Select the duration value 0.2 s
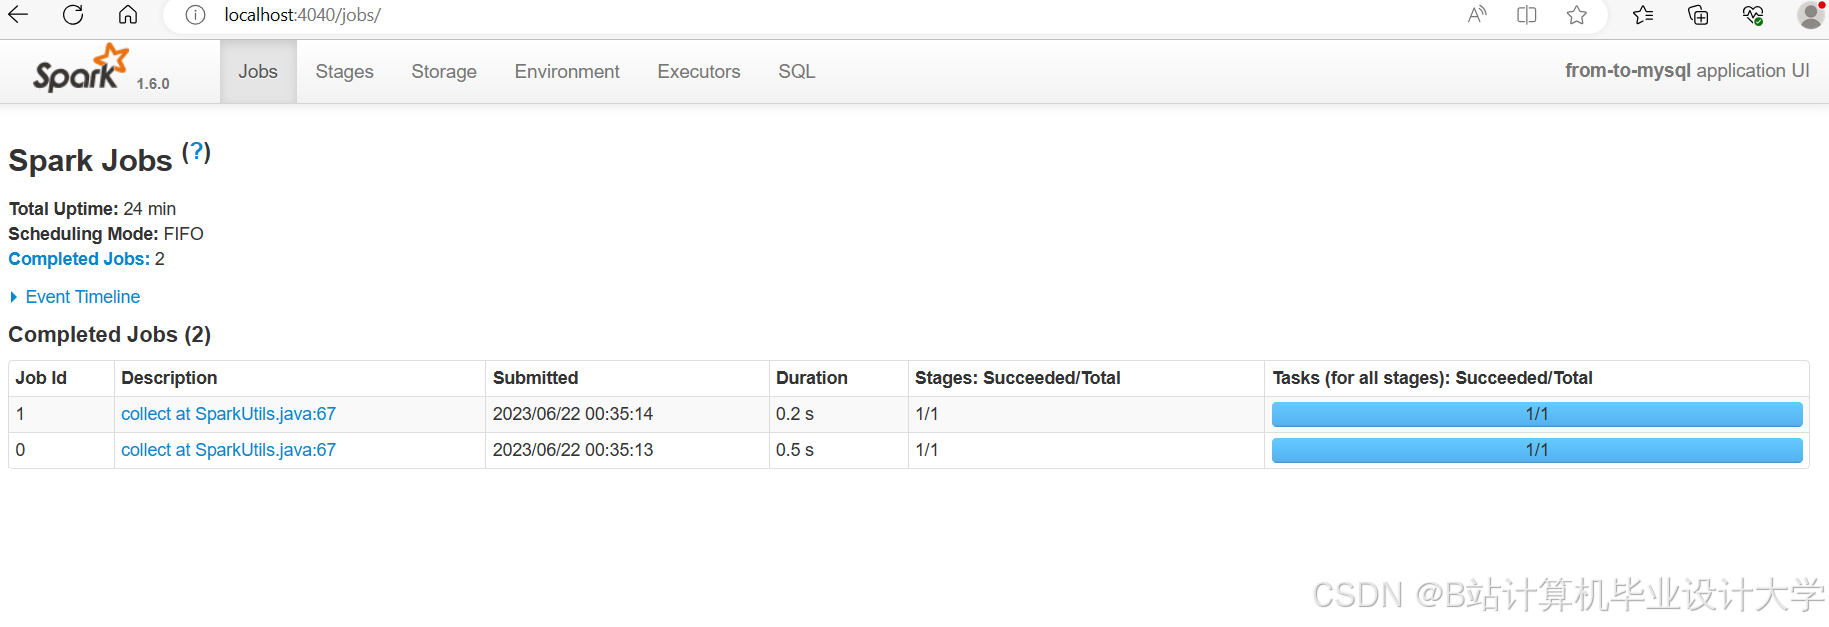Viewport: 1829px width, 627px height. [x=795, y=414]
